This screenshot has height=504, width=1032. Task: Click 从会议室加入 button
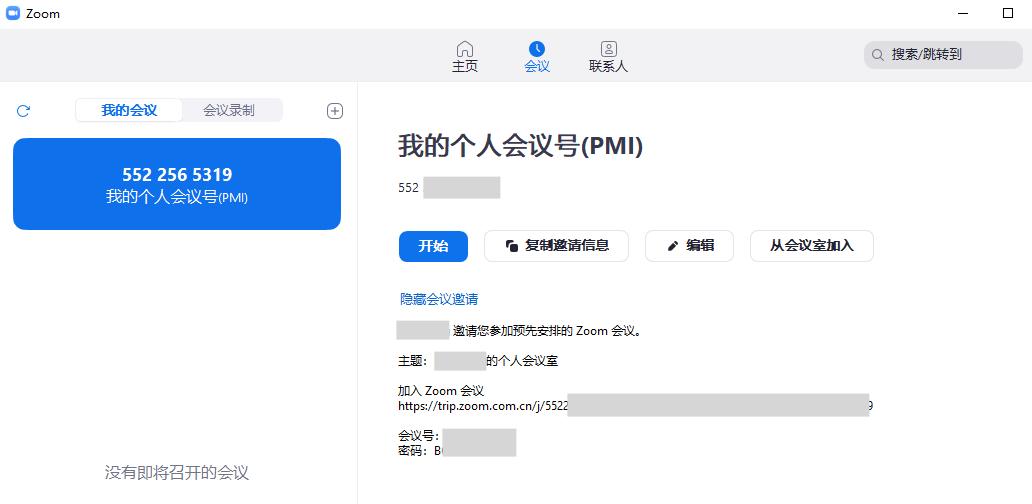pos(812,246)
